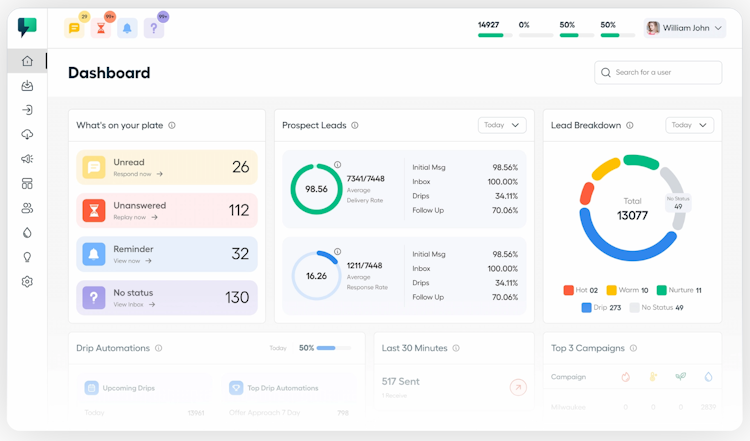Click the No Status 49 chart tooltip
Viewport: 750px width, 441px height.
point(678,203)
